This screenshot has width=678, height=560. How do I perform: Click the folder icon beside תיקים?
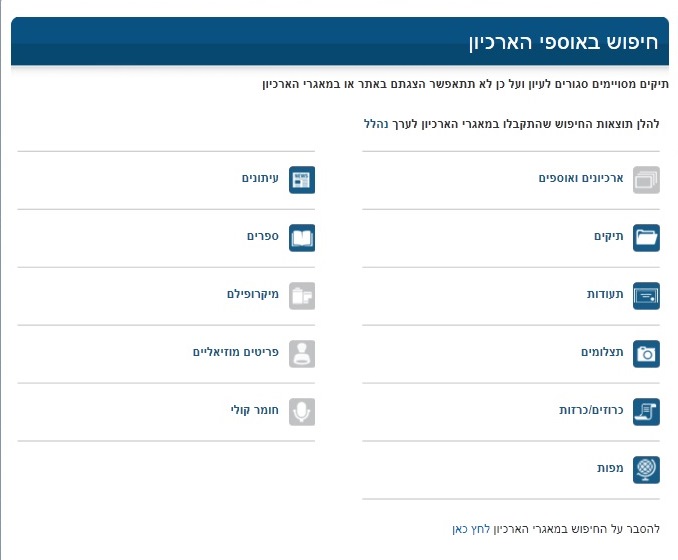click(x=647, y=238)
